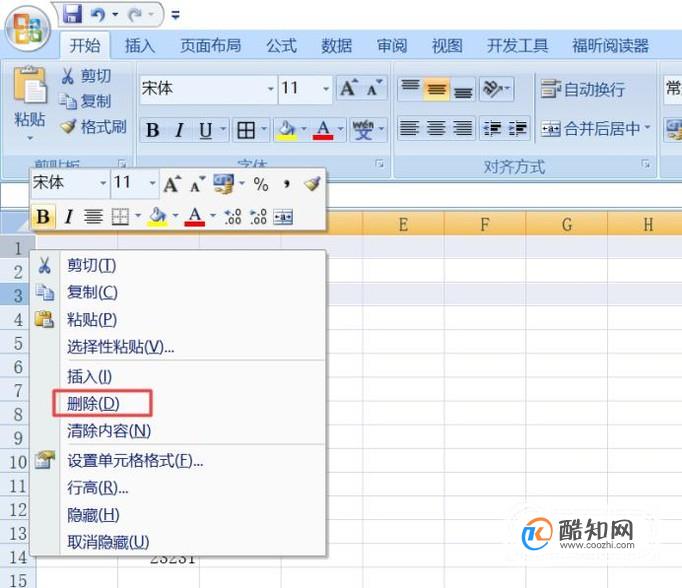The image size is (682, 588).
Task: Align text right in the ribbon
Action: coord(463,128)
